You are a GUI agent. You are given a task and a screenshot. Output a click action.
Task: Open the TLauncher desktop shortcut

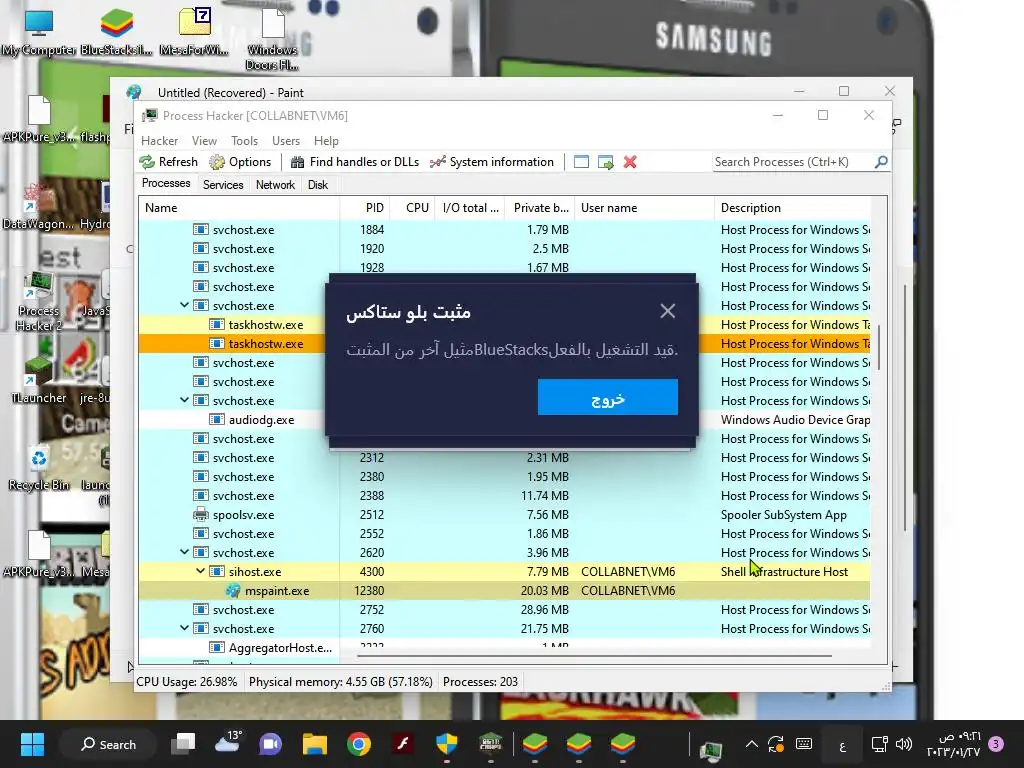(39, 380)
